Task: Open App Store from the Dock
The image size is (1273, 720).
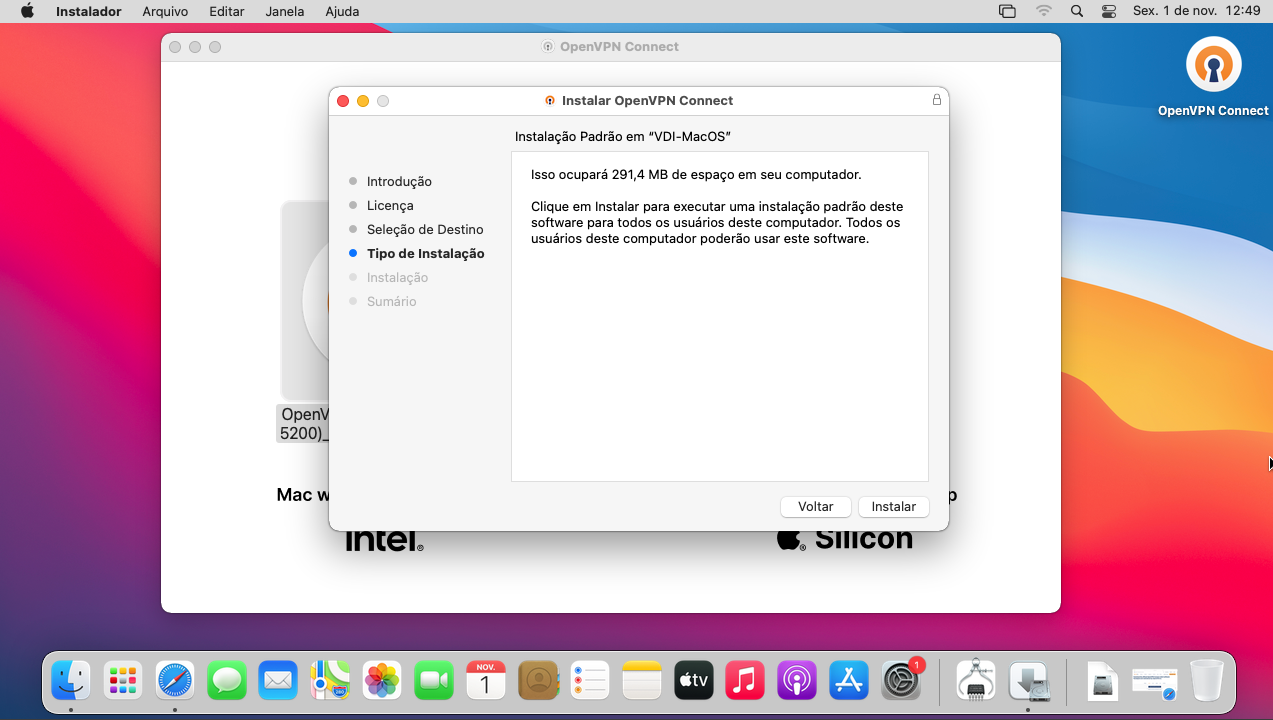Action: [849, 681]
